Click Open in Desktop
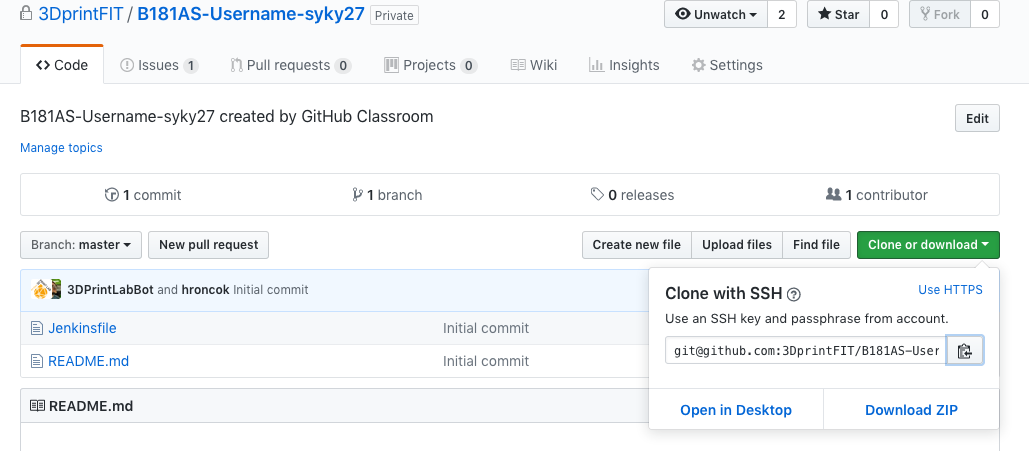Image resolution: width=1029 pixels, height=451 pixels. [736, 410]
